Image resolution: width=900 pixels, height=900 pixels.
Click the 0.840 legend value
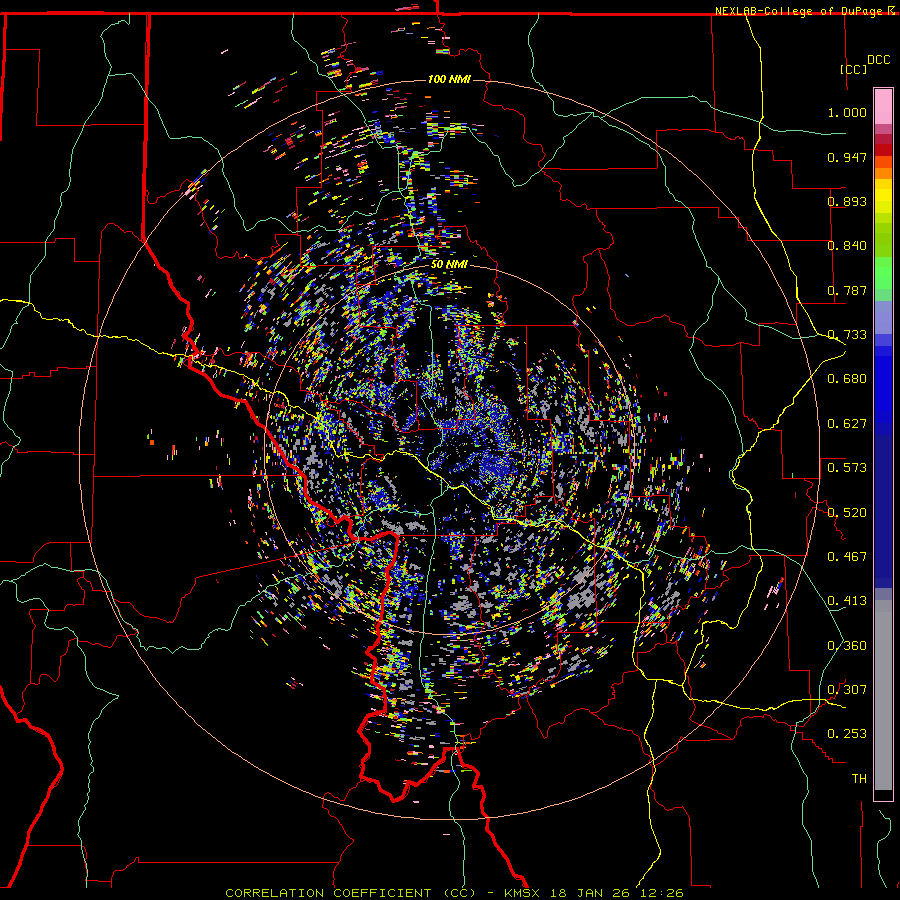coord(847,246)
